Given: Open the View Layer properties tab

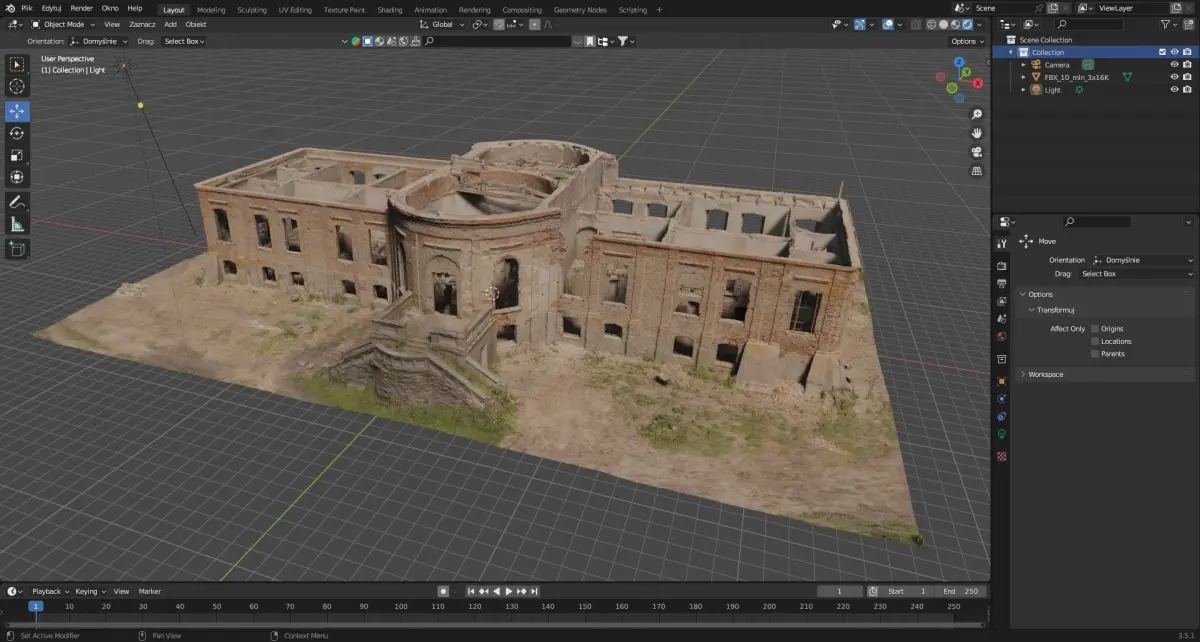Looking at the screenshot, I should tap(1001, 301).
